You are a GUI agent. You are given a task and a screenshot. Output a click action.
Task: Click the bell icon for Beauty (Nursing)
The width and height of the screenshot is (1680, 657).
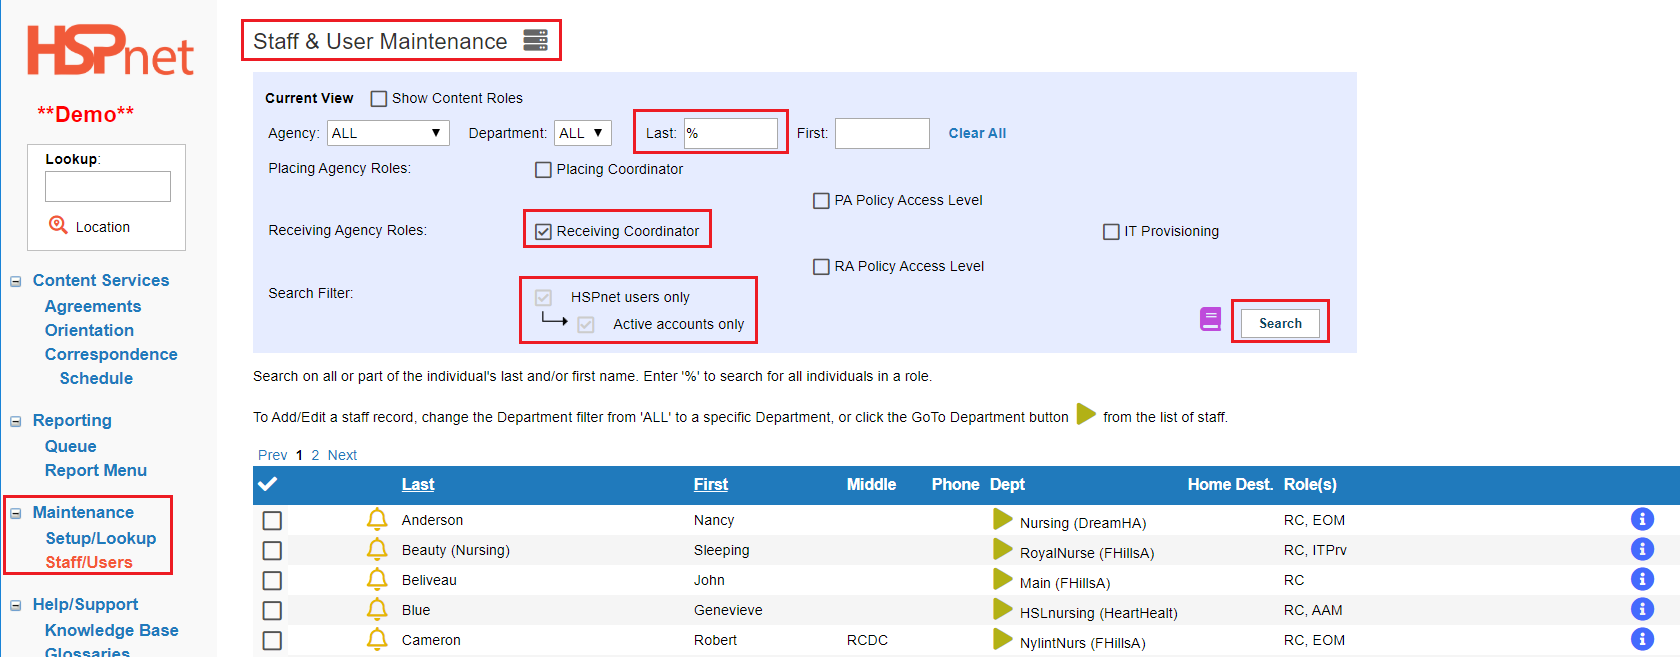pos(377,549)
